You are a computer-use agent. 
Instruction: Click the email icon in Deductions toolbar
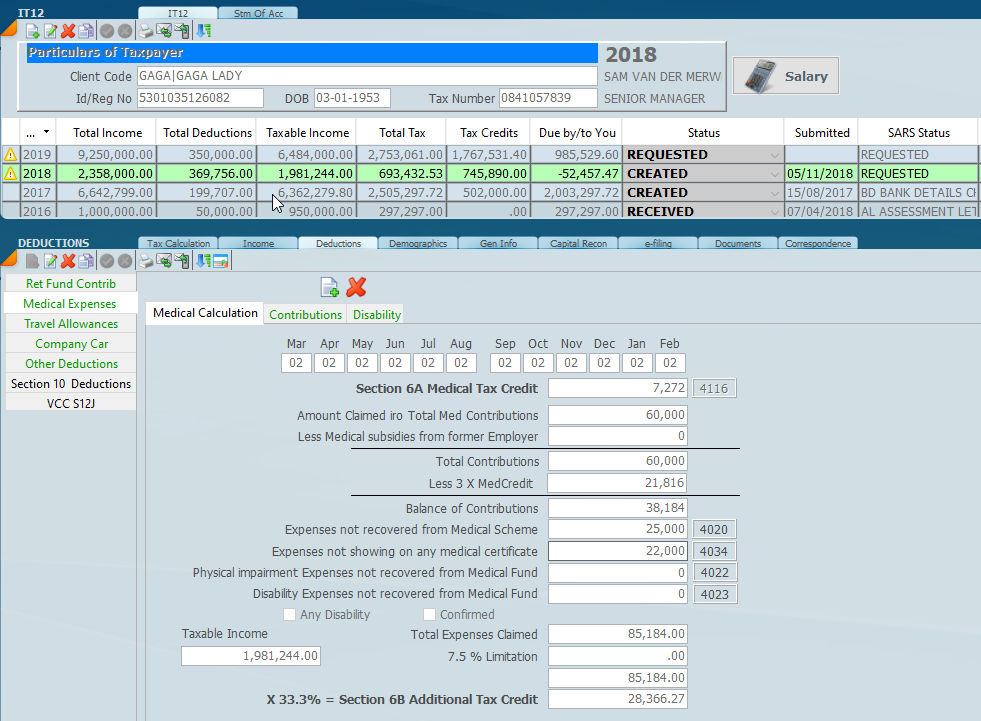click(x=164, y=261)
